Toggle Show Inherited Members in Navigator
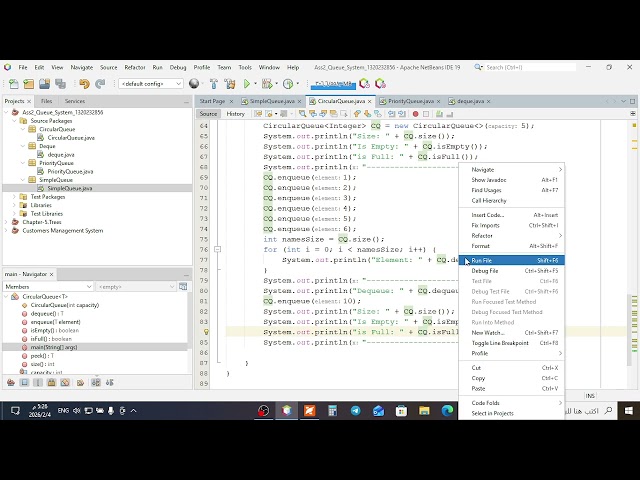 pos(11,382)
